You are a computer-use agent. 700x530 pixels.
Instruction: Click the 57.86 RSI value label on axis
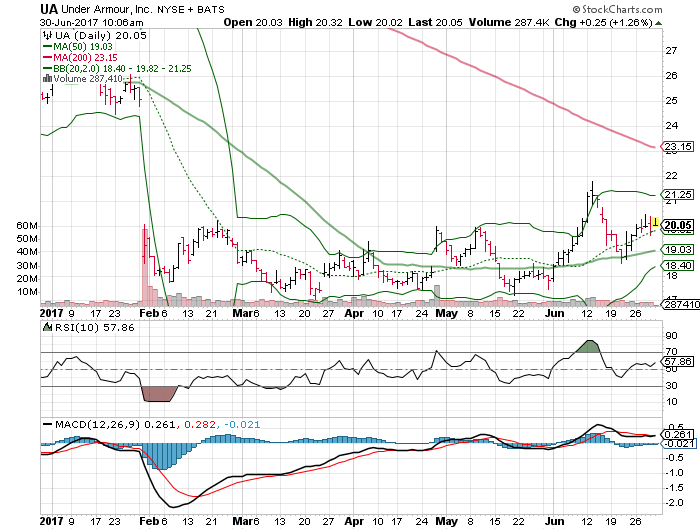coord(678,361)
